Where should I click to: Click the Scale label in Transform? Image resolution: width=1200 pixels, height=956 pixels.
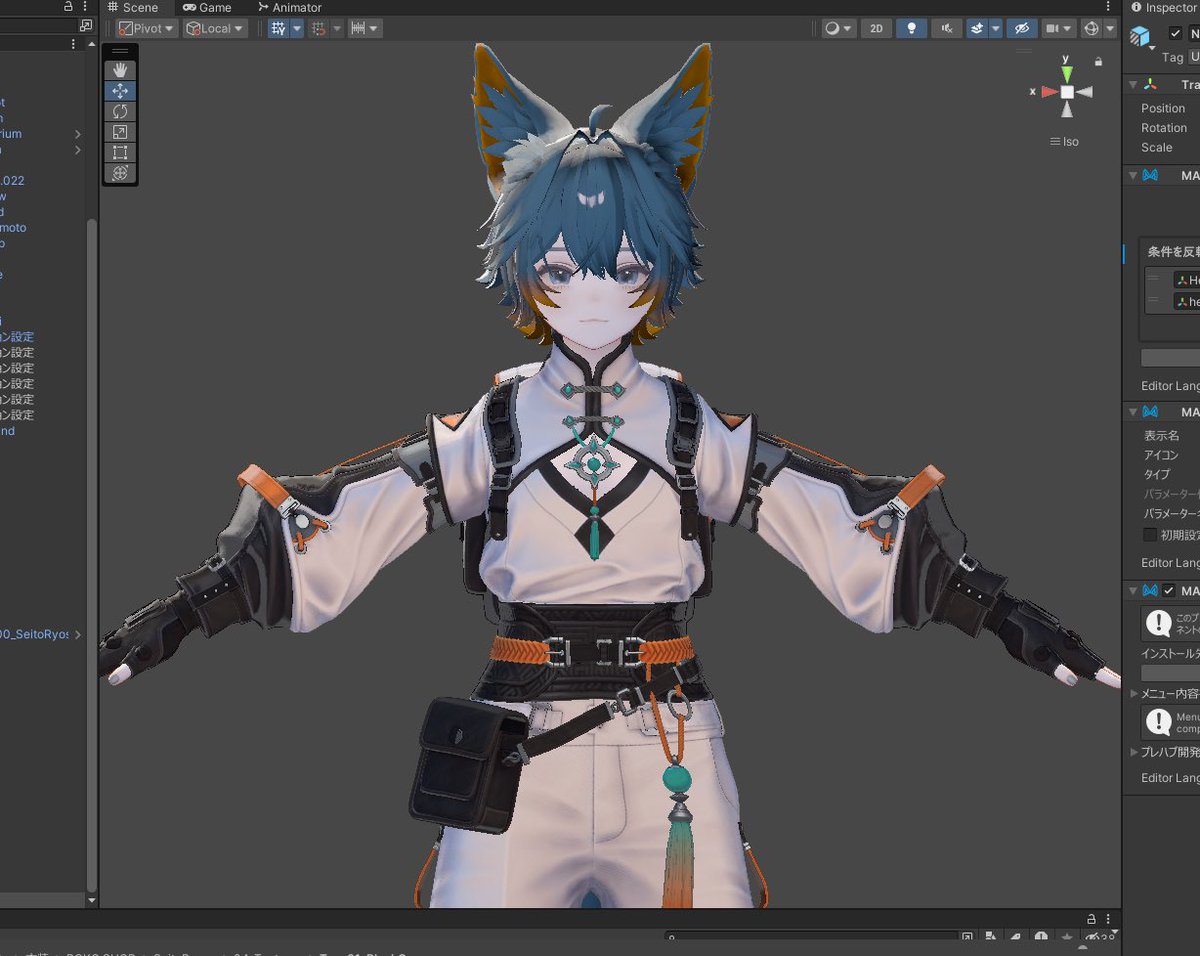(1156, 147)
